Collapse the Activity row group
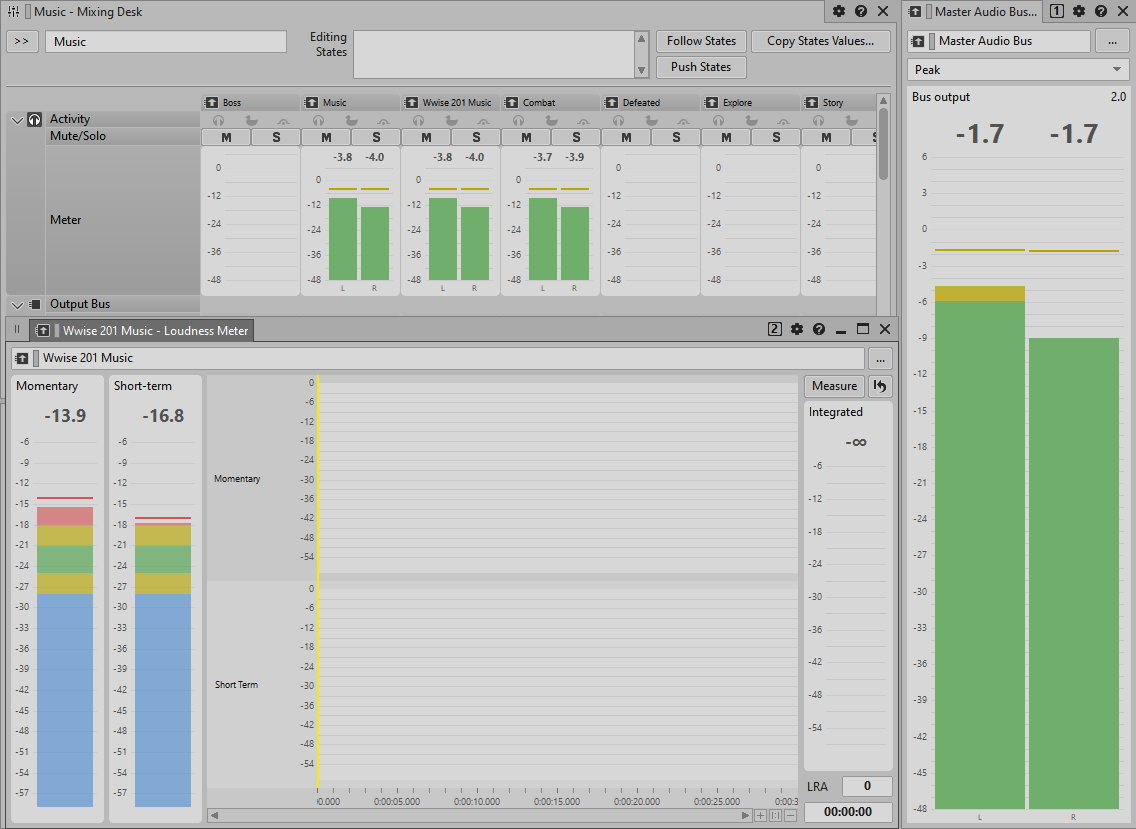 pyautogui.click(x=17, y=120)
